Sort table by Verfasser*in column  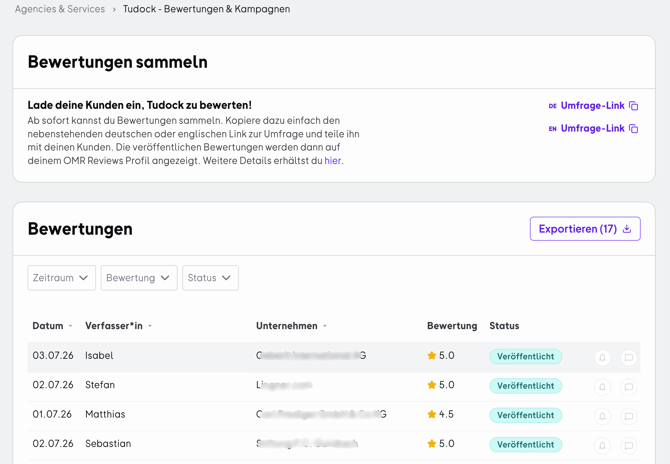tap(118, 326)
